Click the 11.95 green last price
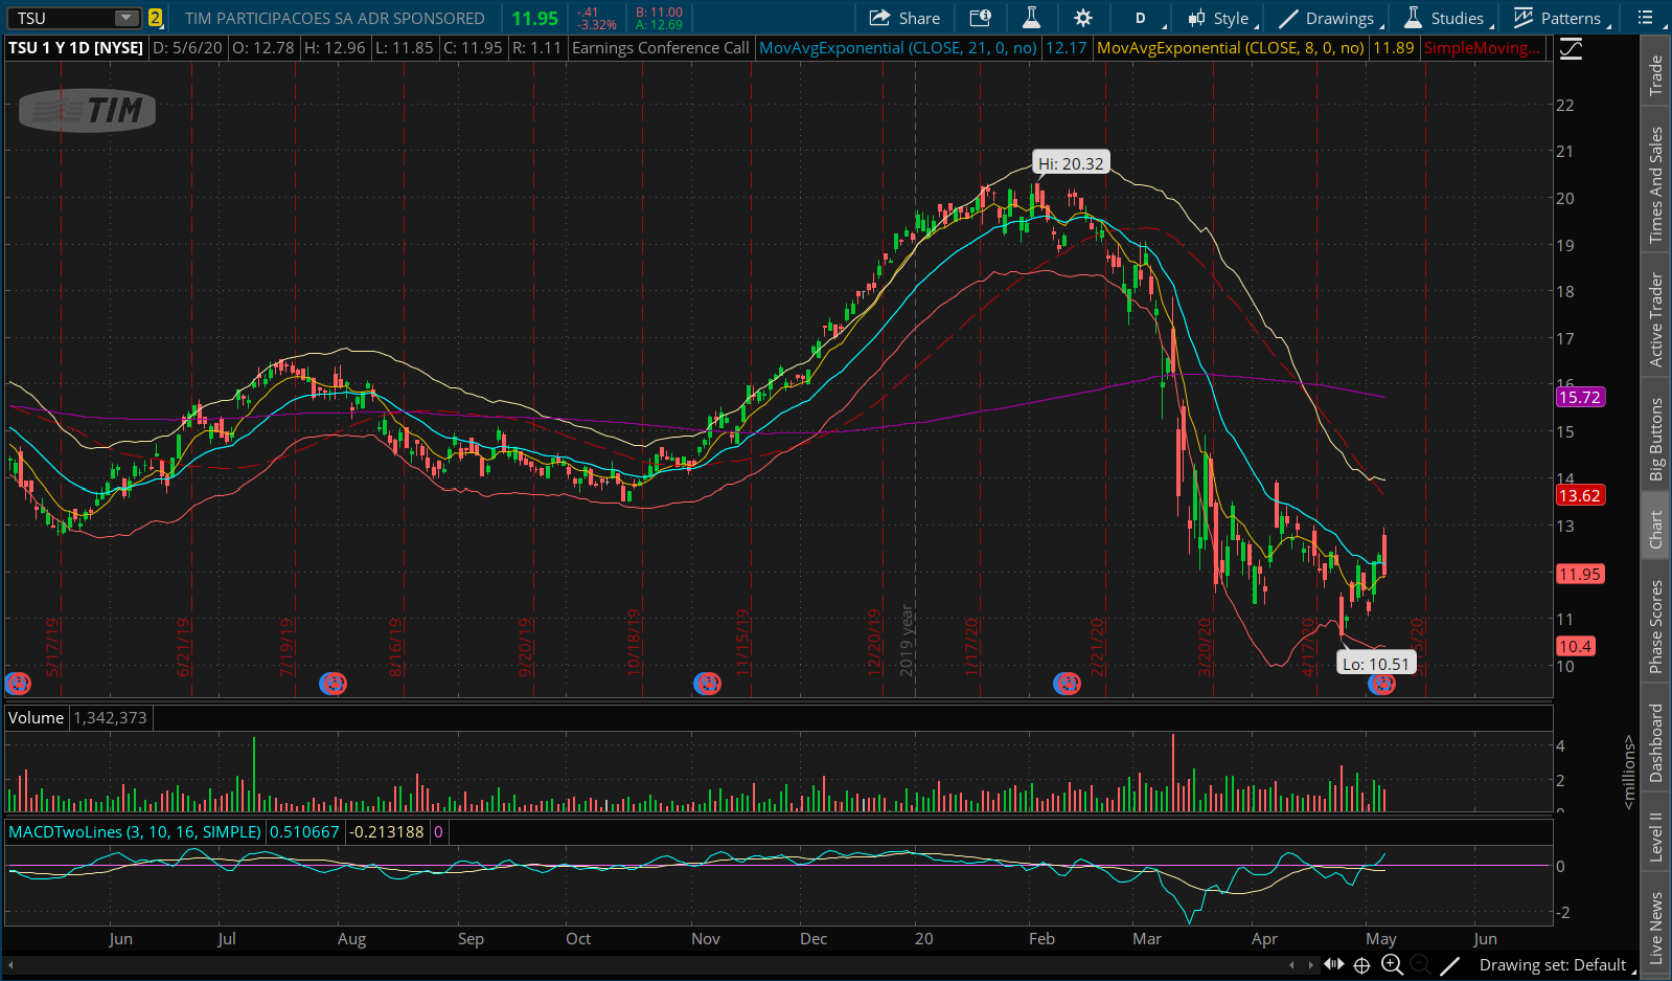The width and height of the screenshot is (1672, 981). pos(535,18)
